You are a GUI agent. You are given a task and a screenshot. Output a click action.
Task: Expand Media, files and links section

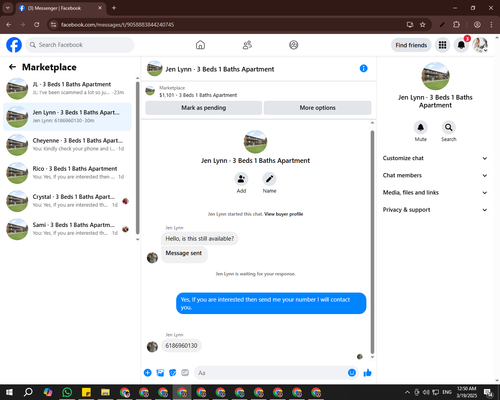pyautogui.click(x=435, y=192)
